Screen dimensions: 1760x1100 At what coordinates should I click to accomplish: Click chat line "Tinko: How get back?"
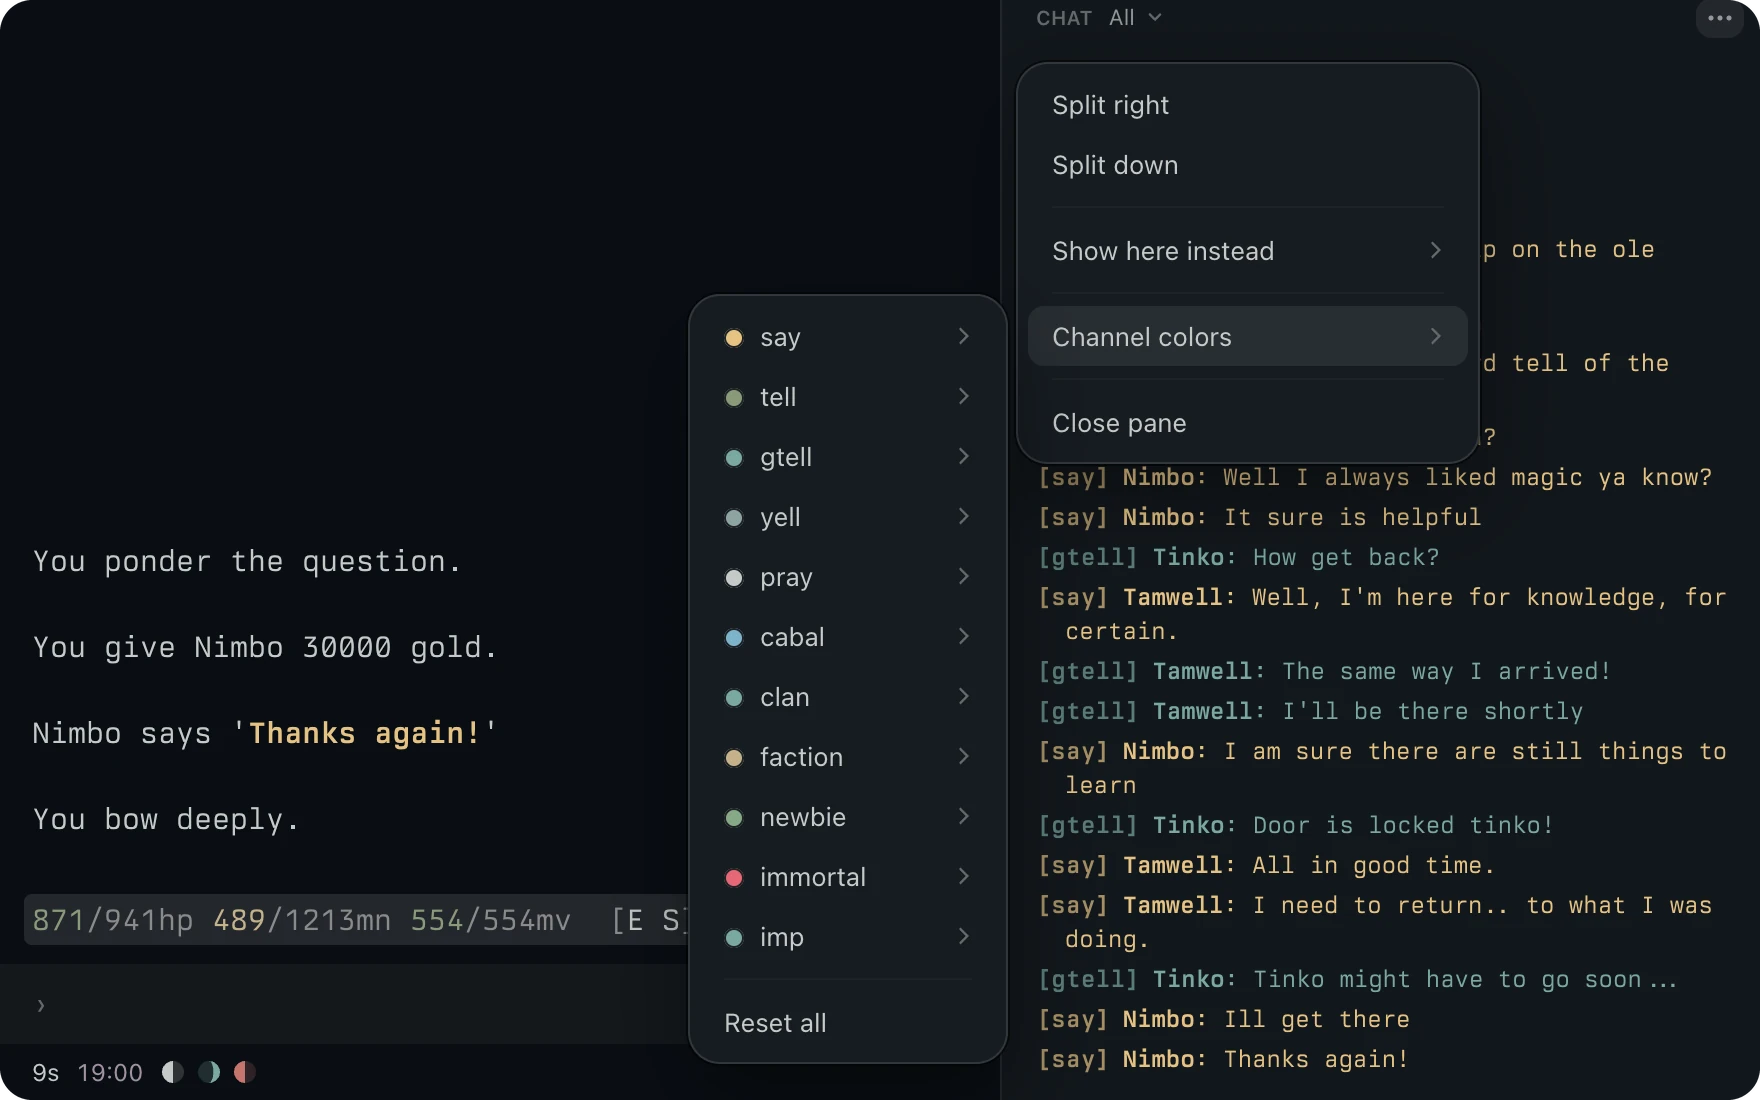1239,557
